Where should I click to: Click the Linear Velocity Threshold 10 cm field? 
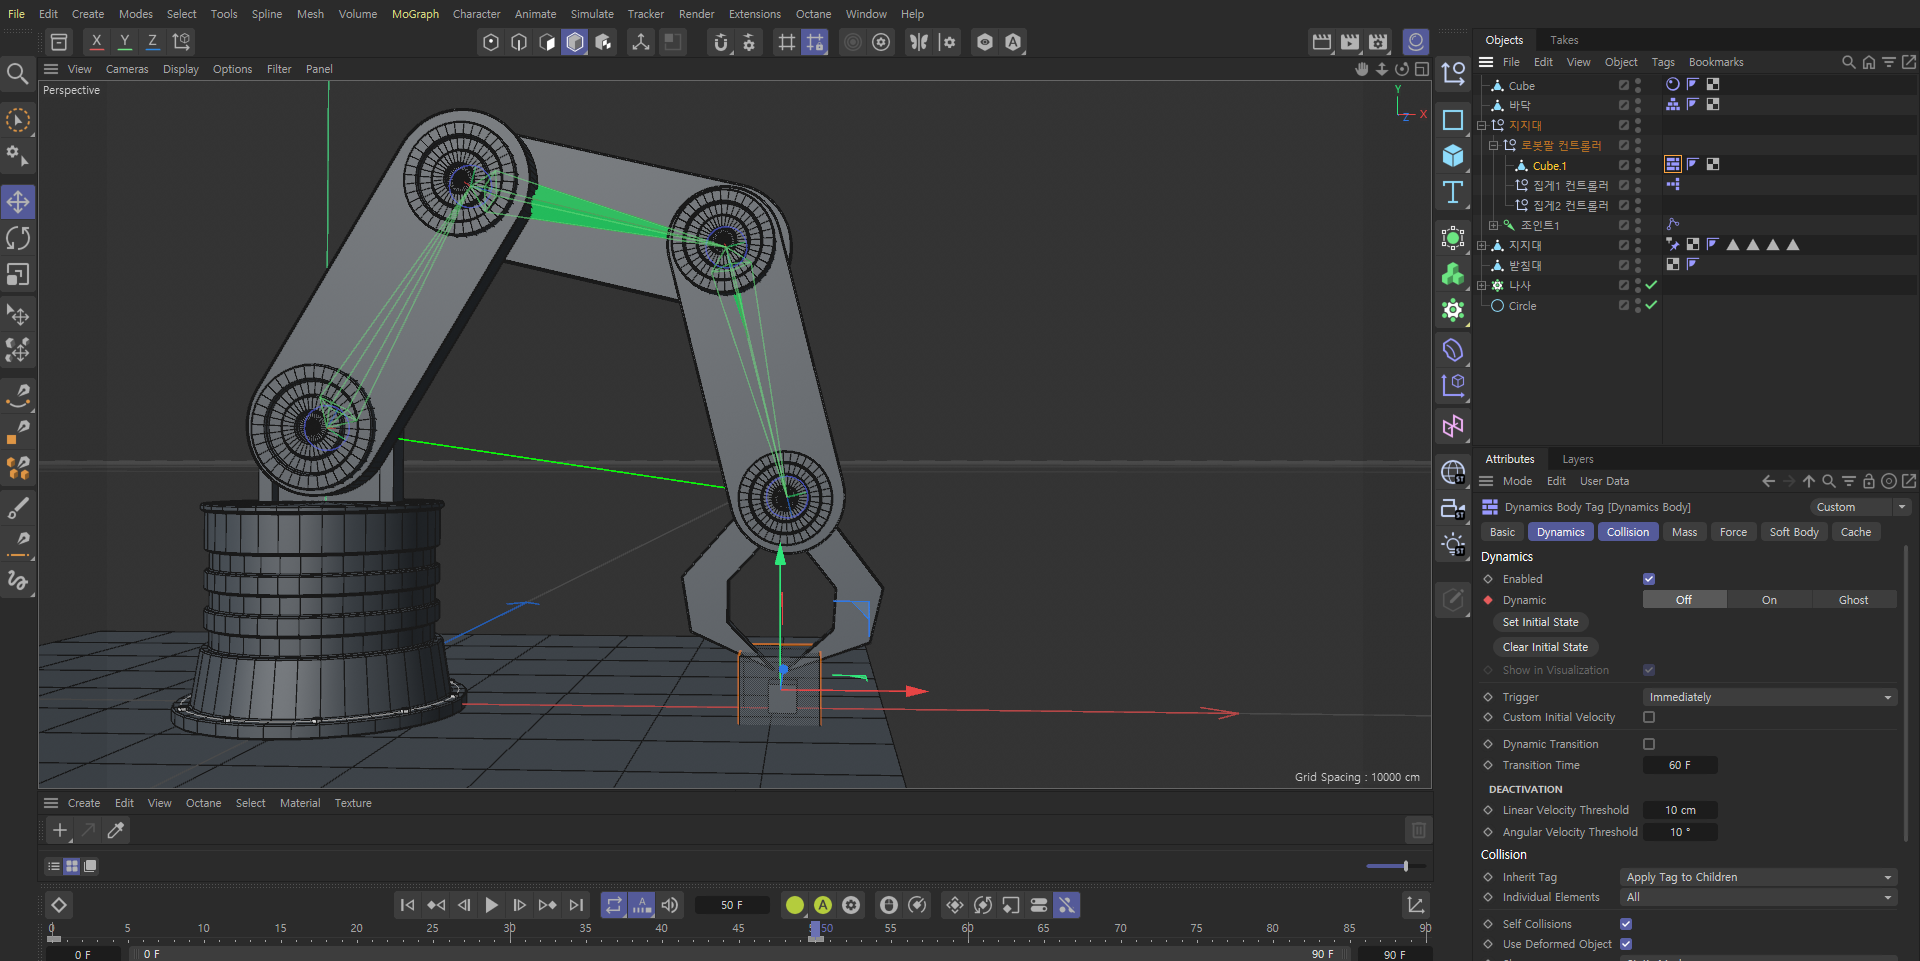pos(1680,810)
